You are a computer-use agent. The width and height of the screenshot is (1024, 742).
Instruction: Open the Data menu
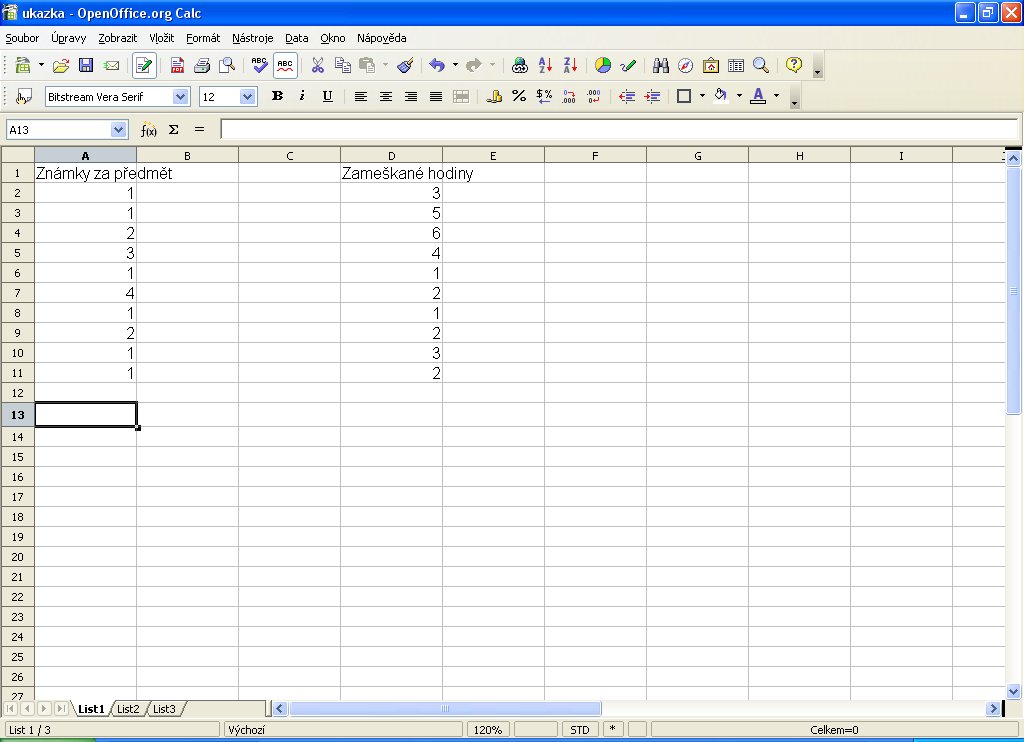point(296,38)
